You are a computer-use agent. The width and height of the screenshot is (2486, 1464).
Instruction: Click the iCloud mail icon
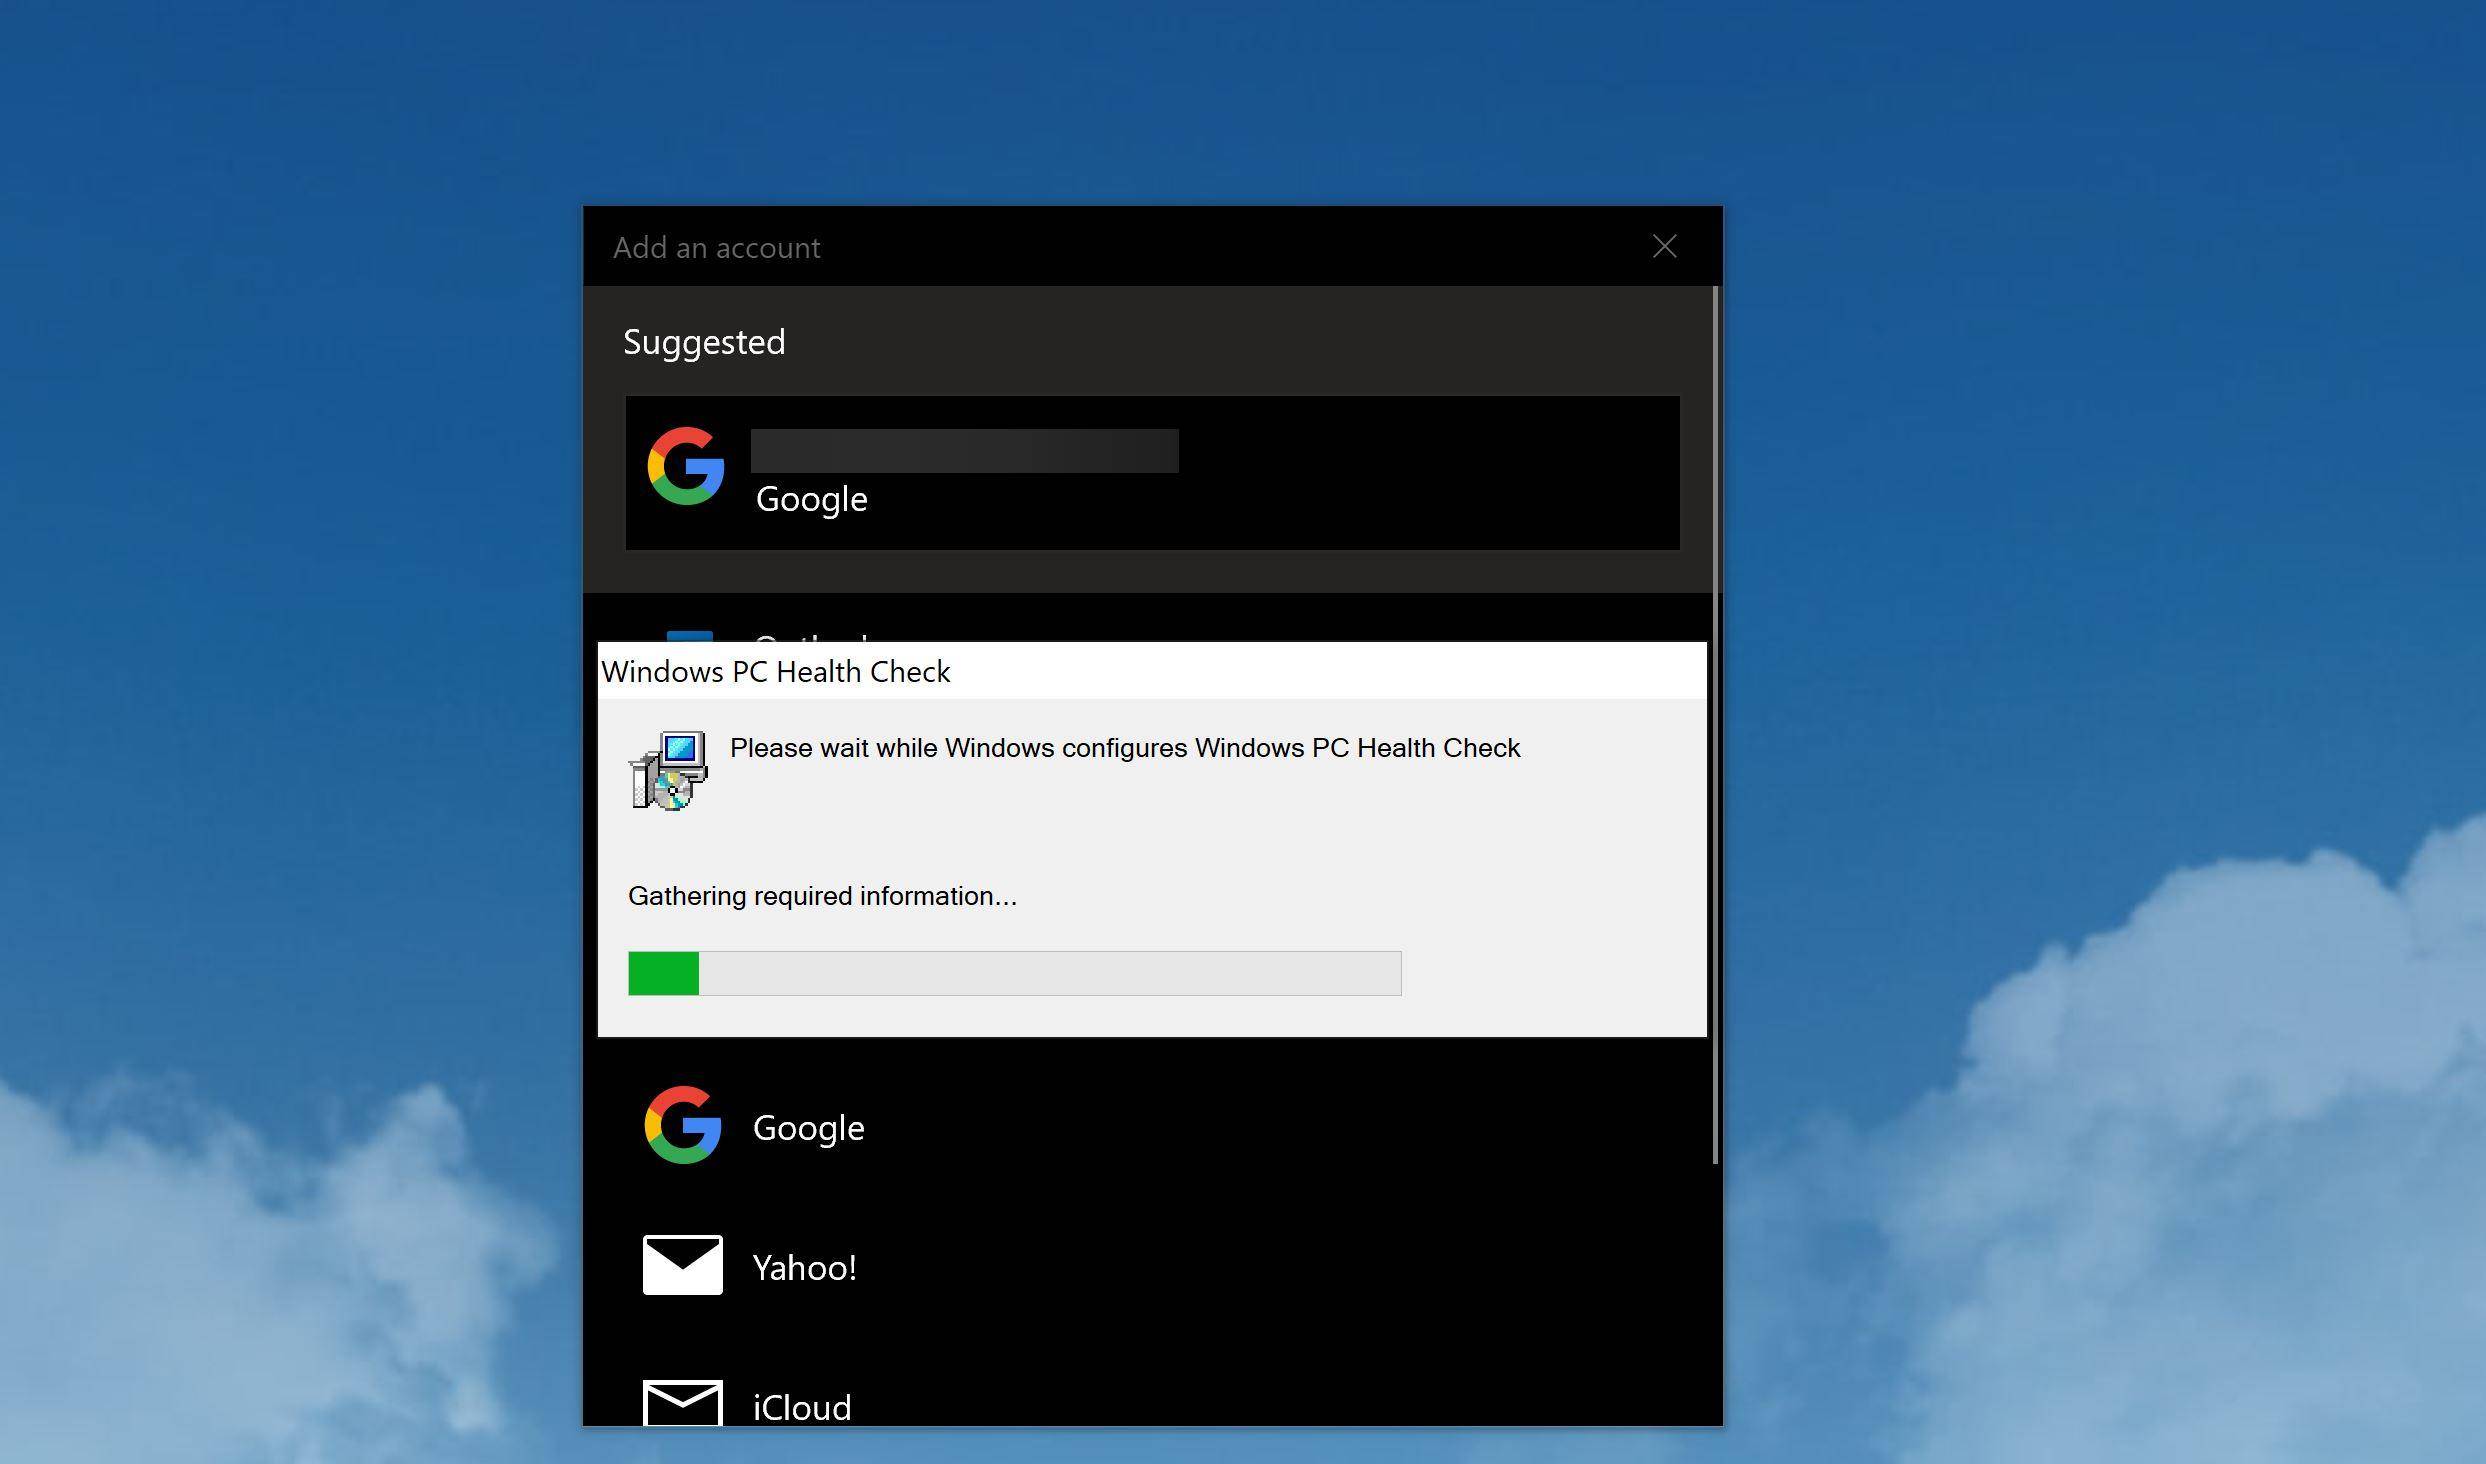(683, 1405)
